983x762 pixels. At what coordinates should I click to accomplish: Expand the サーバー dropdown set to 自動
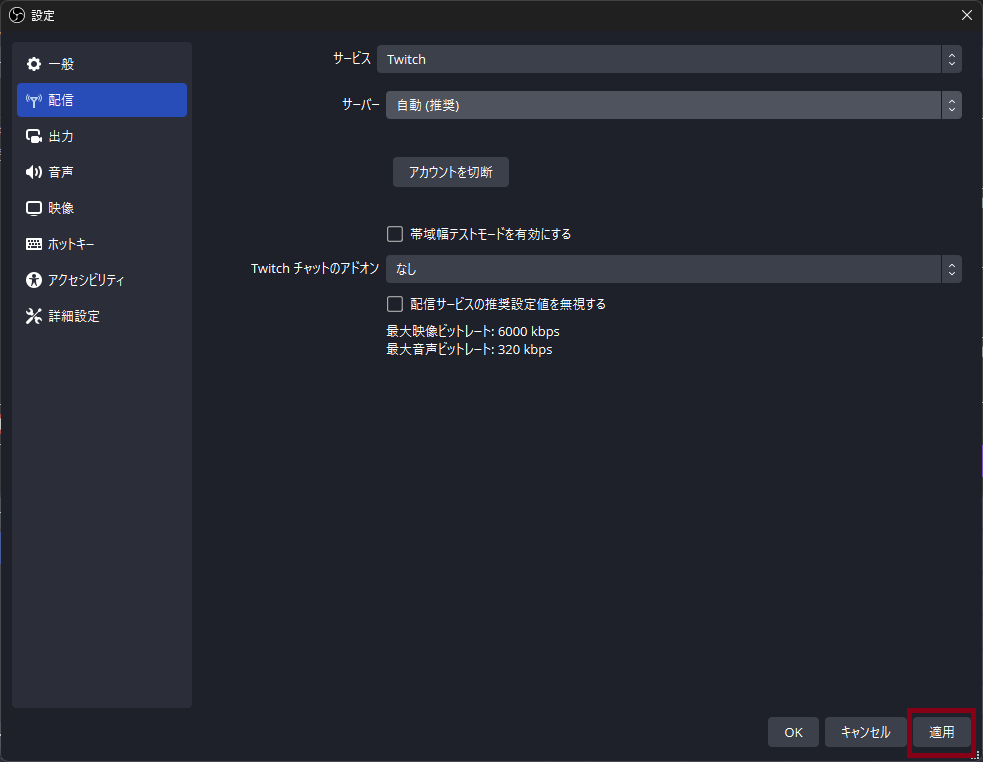point(668,105)
